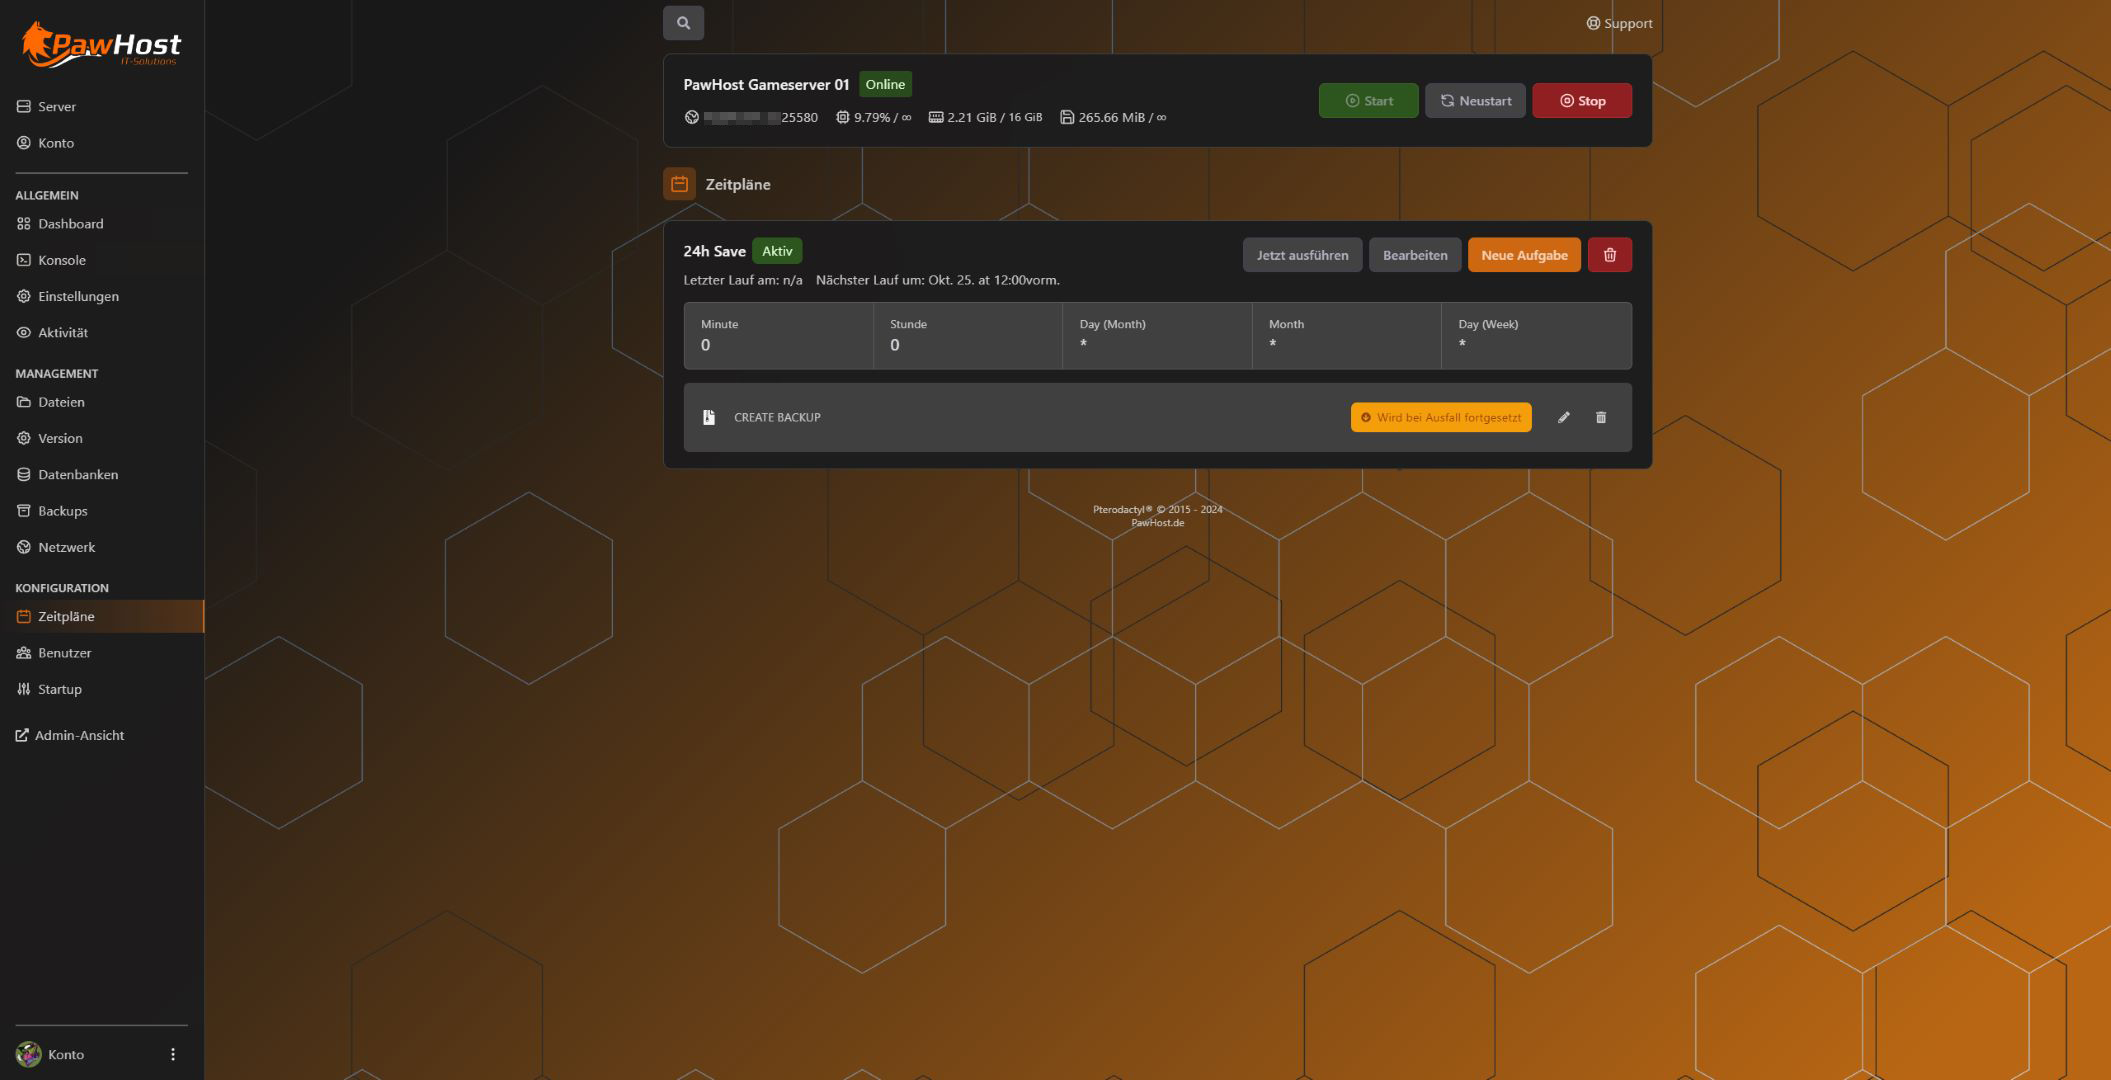Click the Zeitpläne calendar icon heading
This screenshot has width=2111, height=1080.
[679, 184]
